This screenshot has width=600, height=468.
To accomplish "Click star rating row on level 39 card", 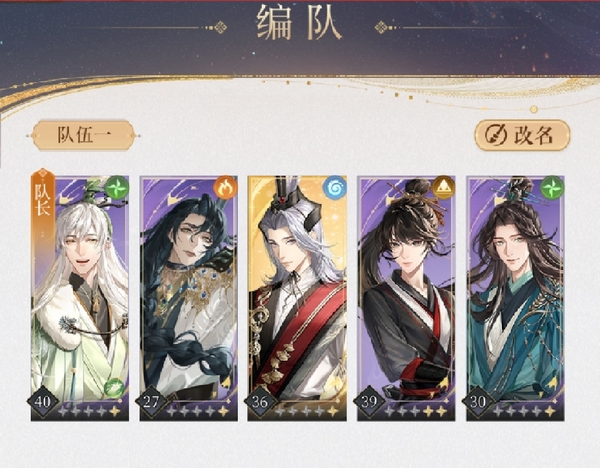I will click(x=415, y=411).
